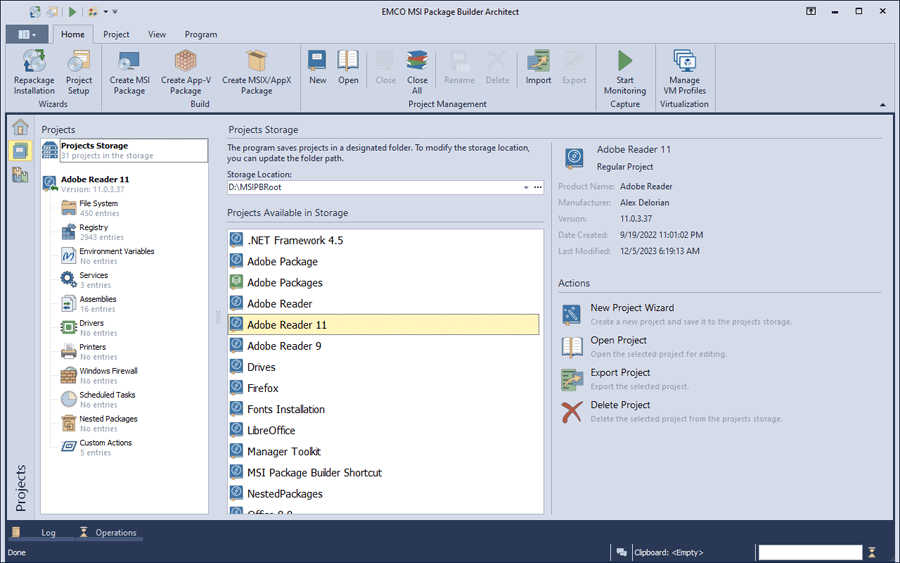Show the Log panel tab
This screenshot has width=900, height=563.
(41, 533)
